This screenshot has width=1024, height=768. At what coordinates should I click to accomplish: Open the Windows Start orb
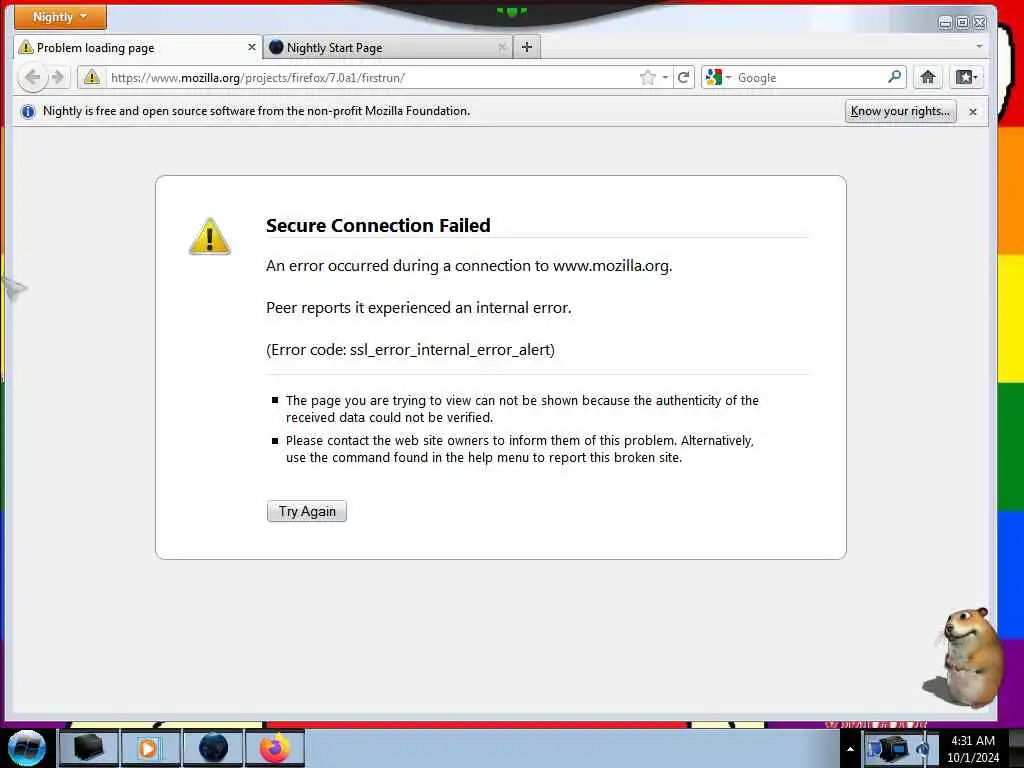pos(27,748)
